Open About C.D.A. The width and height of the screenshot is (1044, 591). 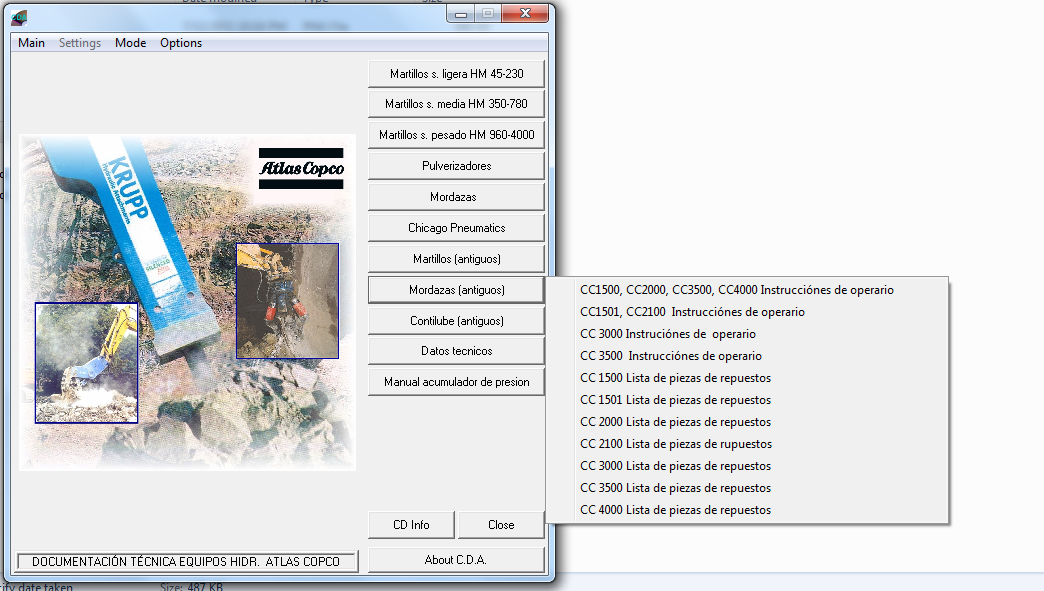(x=456, y=560)
